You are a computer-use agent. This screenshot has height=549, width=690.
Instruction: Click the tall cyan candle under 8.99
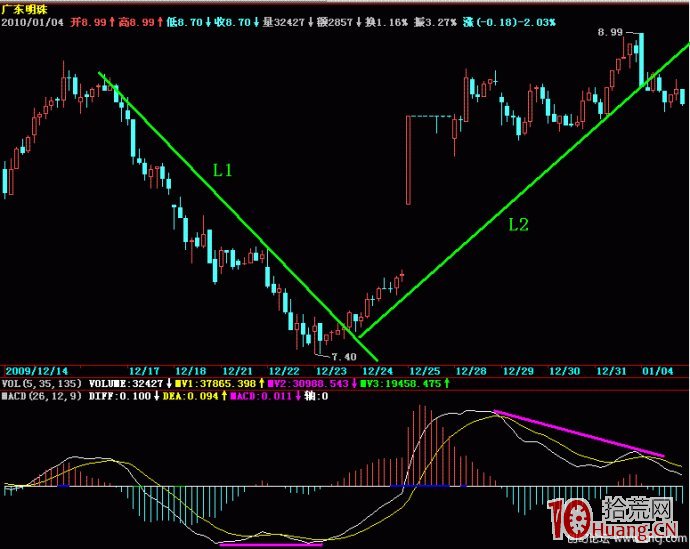pyautogui.click(x=642, y=59)
